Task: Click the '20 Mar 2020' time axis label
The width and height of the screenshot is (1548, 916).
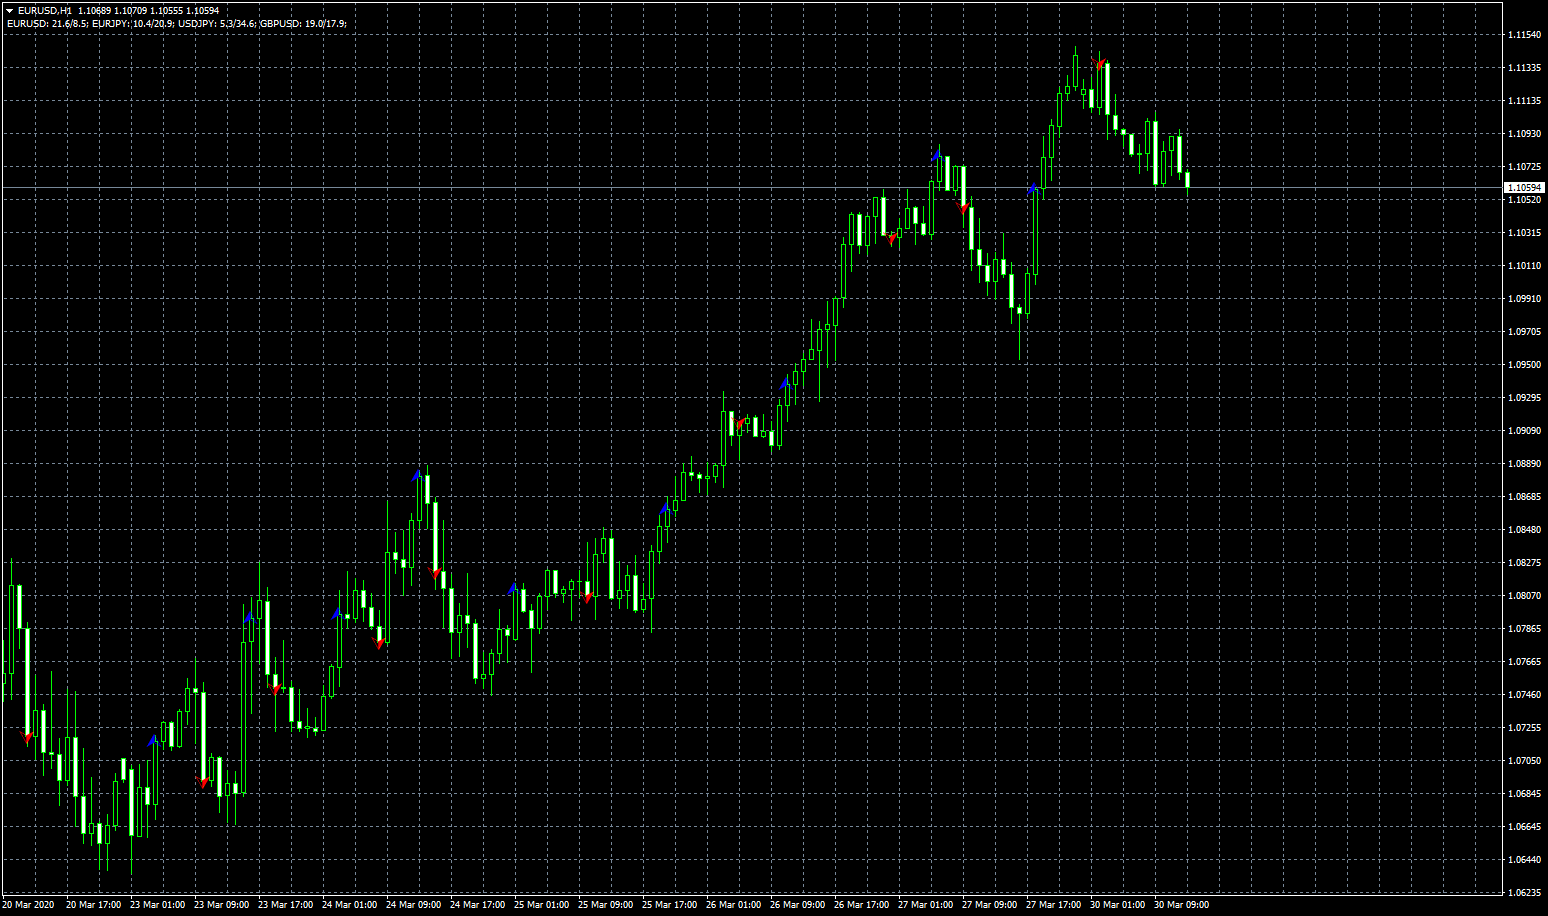Action: [28, 905]
